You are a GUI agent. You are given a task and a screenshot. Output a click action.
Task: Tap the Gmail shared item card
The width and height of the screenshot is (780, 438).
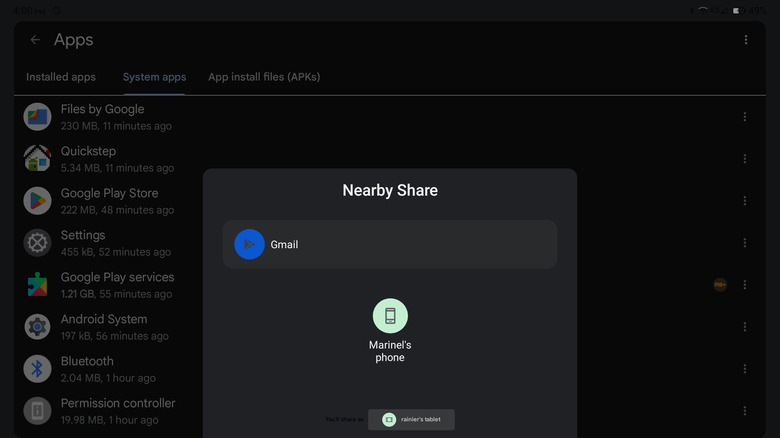click(x=390, y=244)
